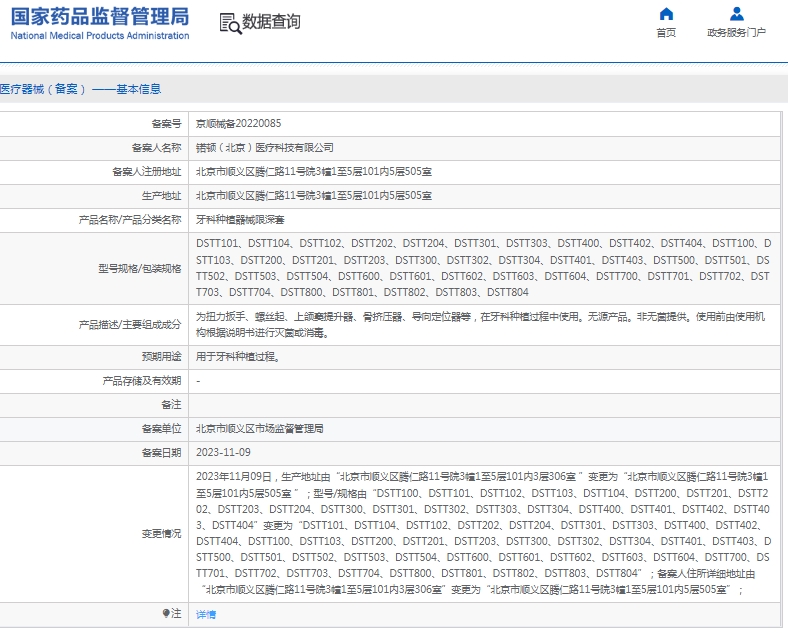Open the 详情 link in the 注 row
Viewport: 788px width, 633px height.
(x=206, y=614)
